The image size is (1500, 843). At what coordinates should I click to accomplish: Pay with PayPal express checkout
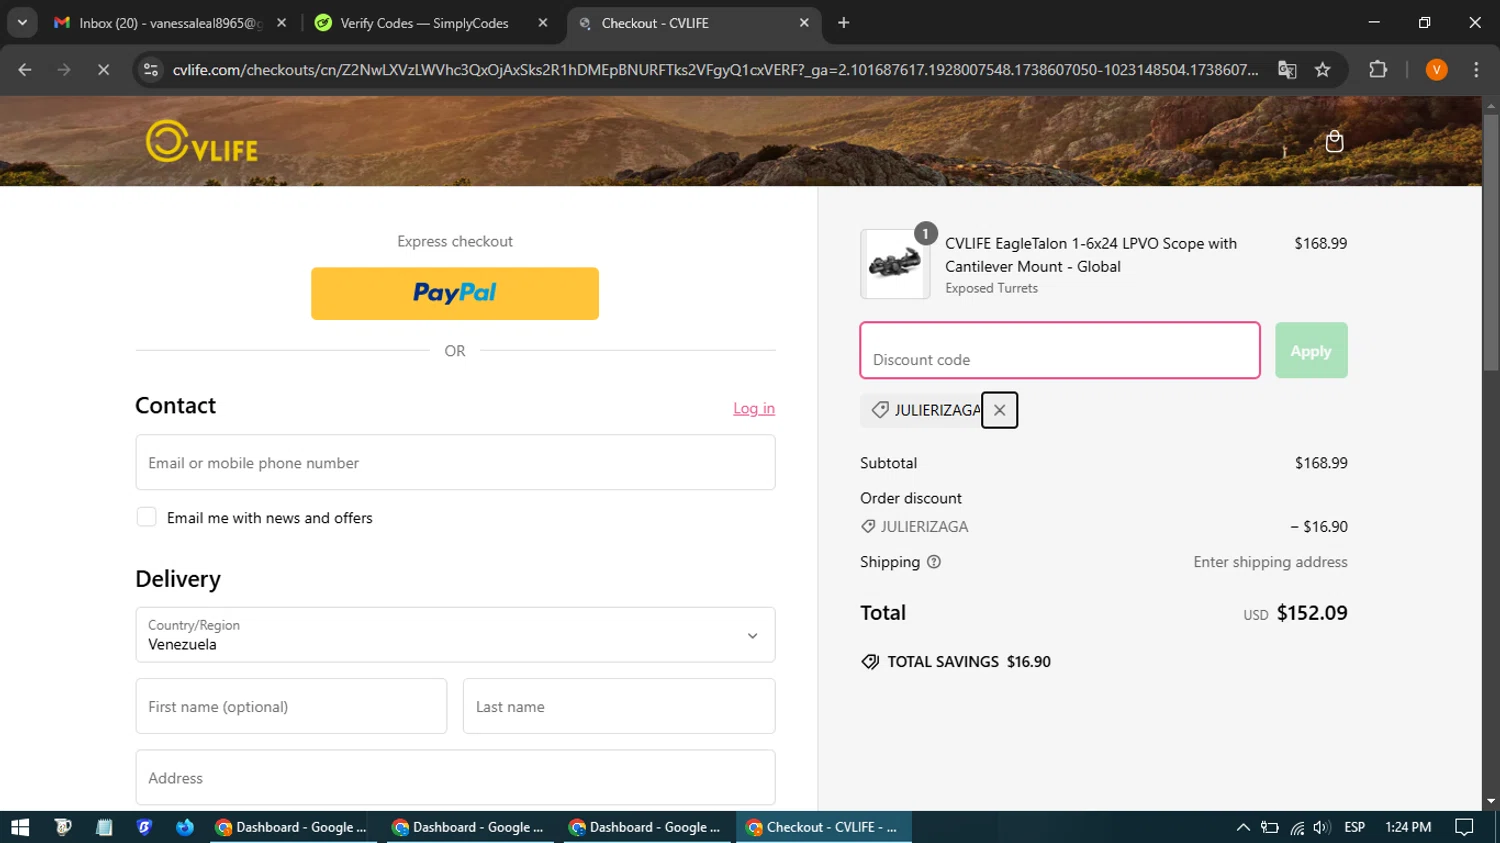(455, 293)
